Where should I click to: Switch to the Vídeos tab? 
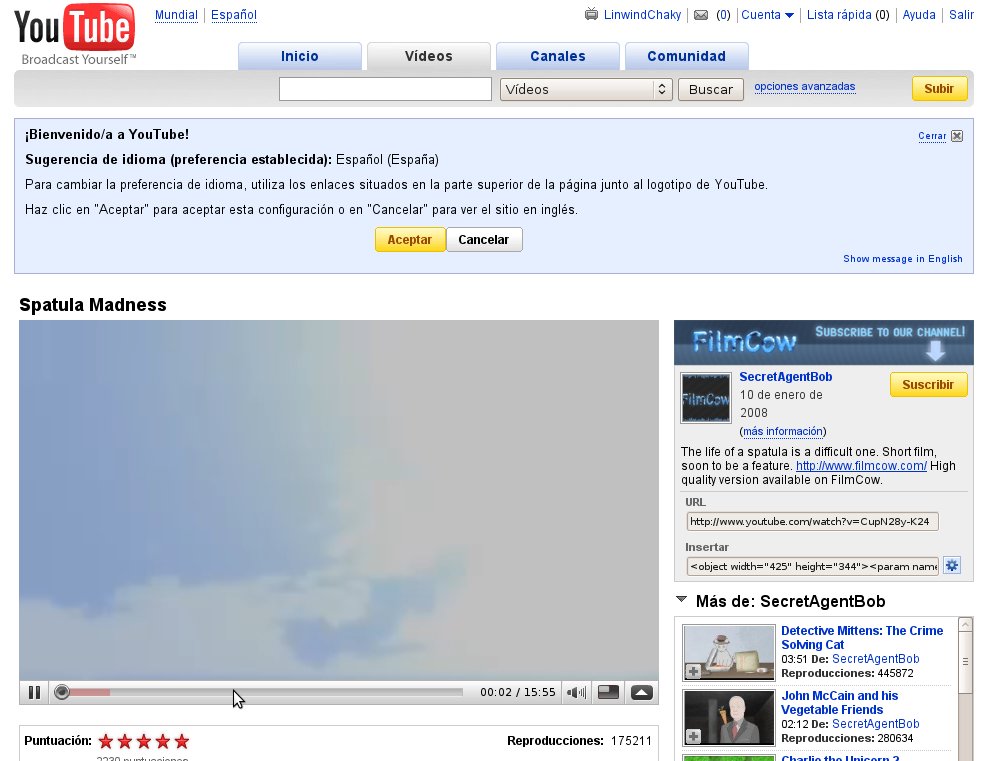[x=429, y=56]
